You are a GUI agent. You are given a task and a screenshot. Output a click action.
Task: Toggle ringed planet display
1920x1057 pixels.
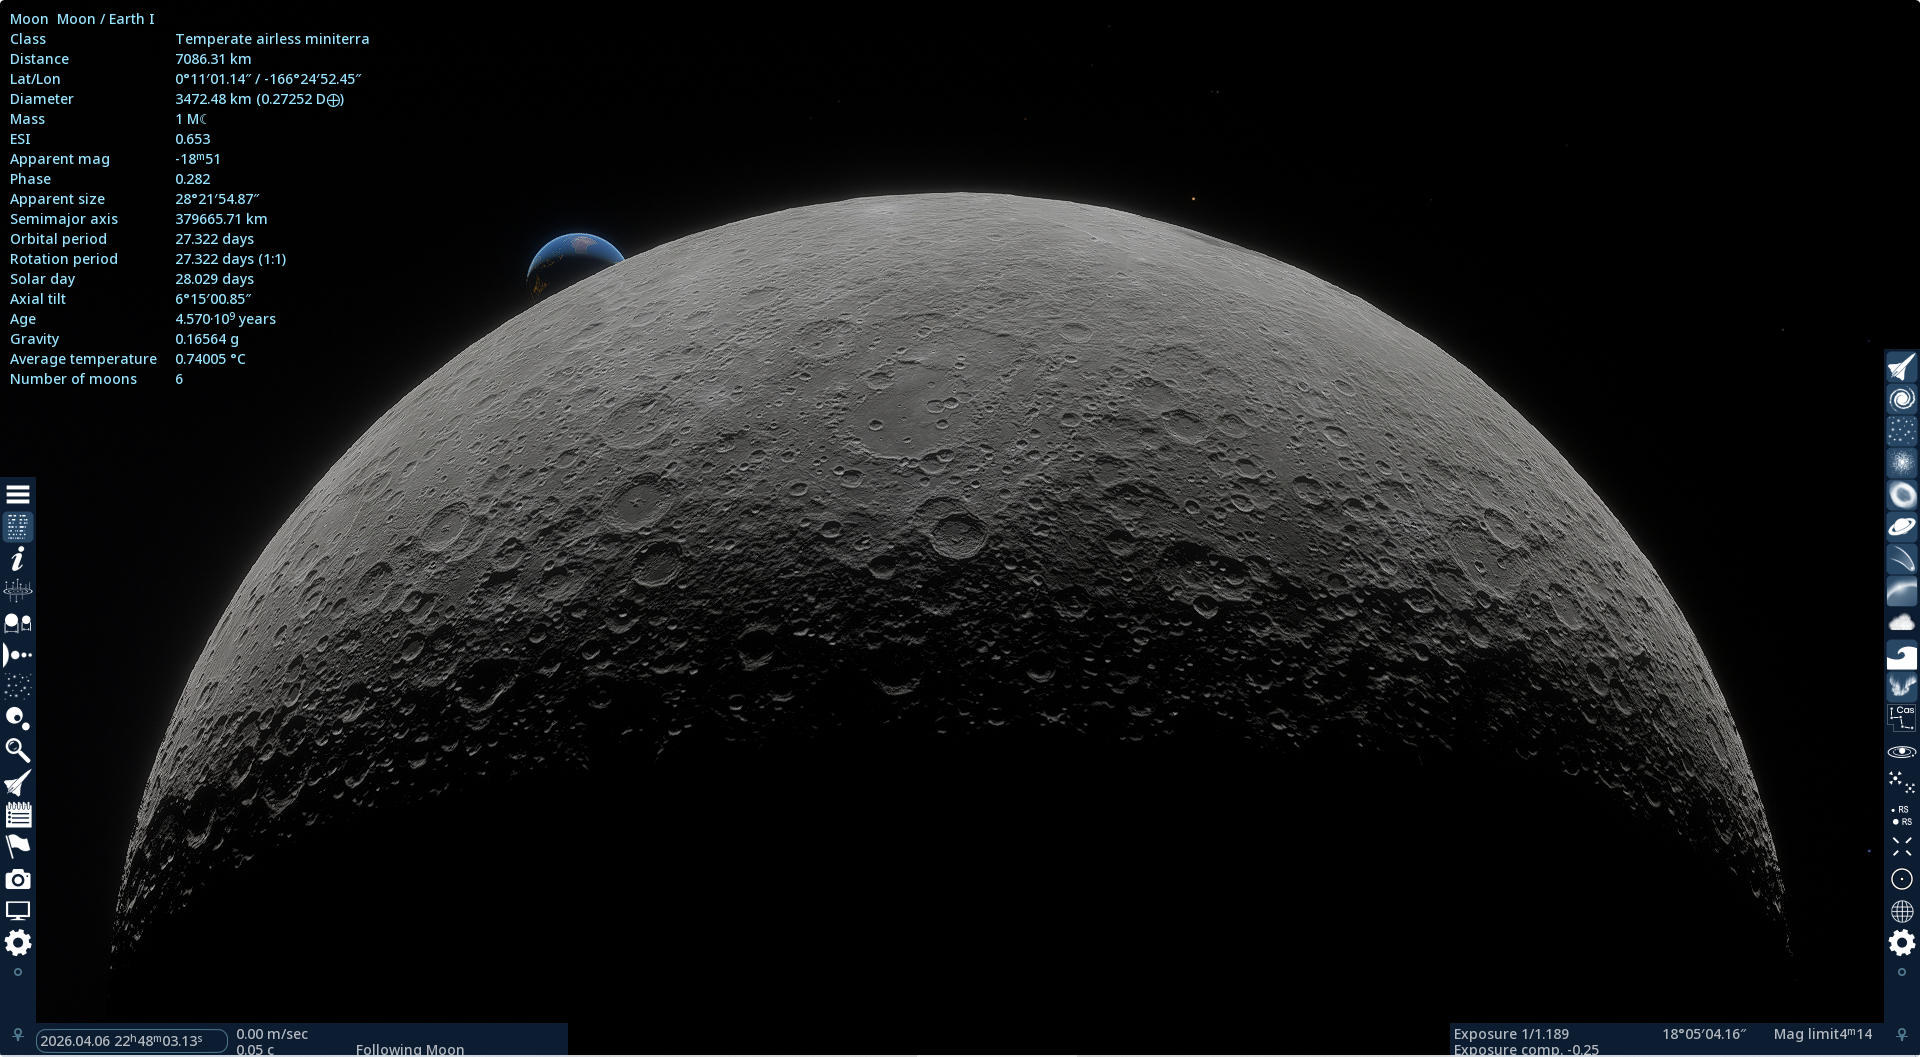[1902, 527]
